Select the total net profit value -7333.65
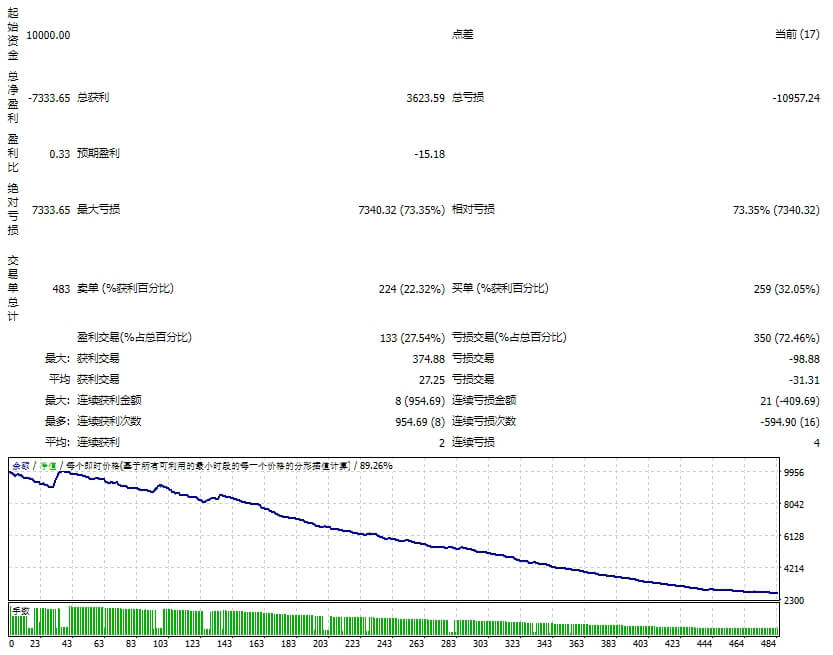The image size is (833, 655). [x=50, y=98]
